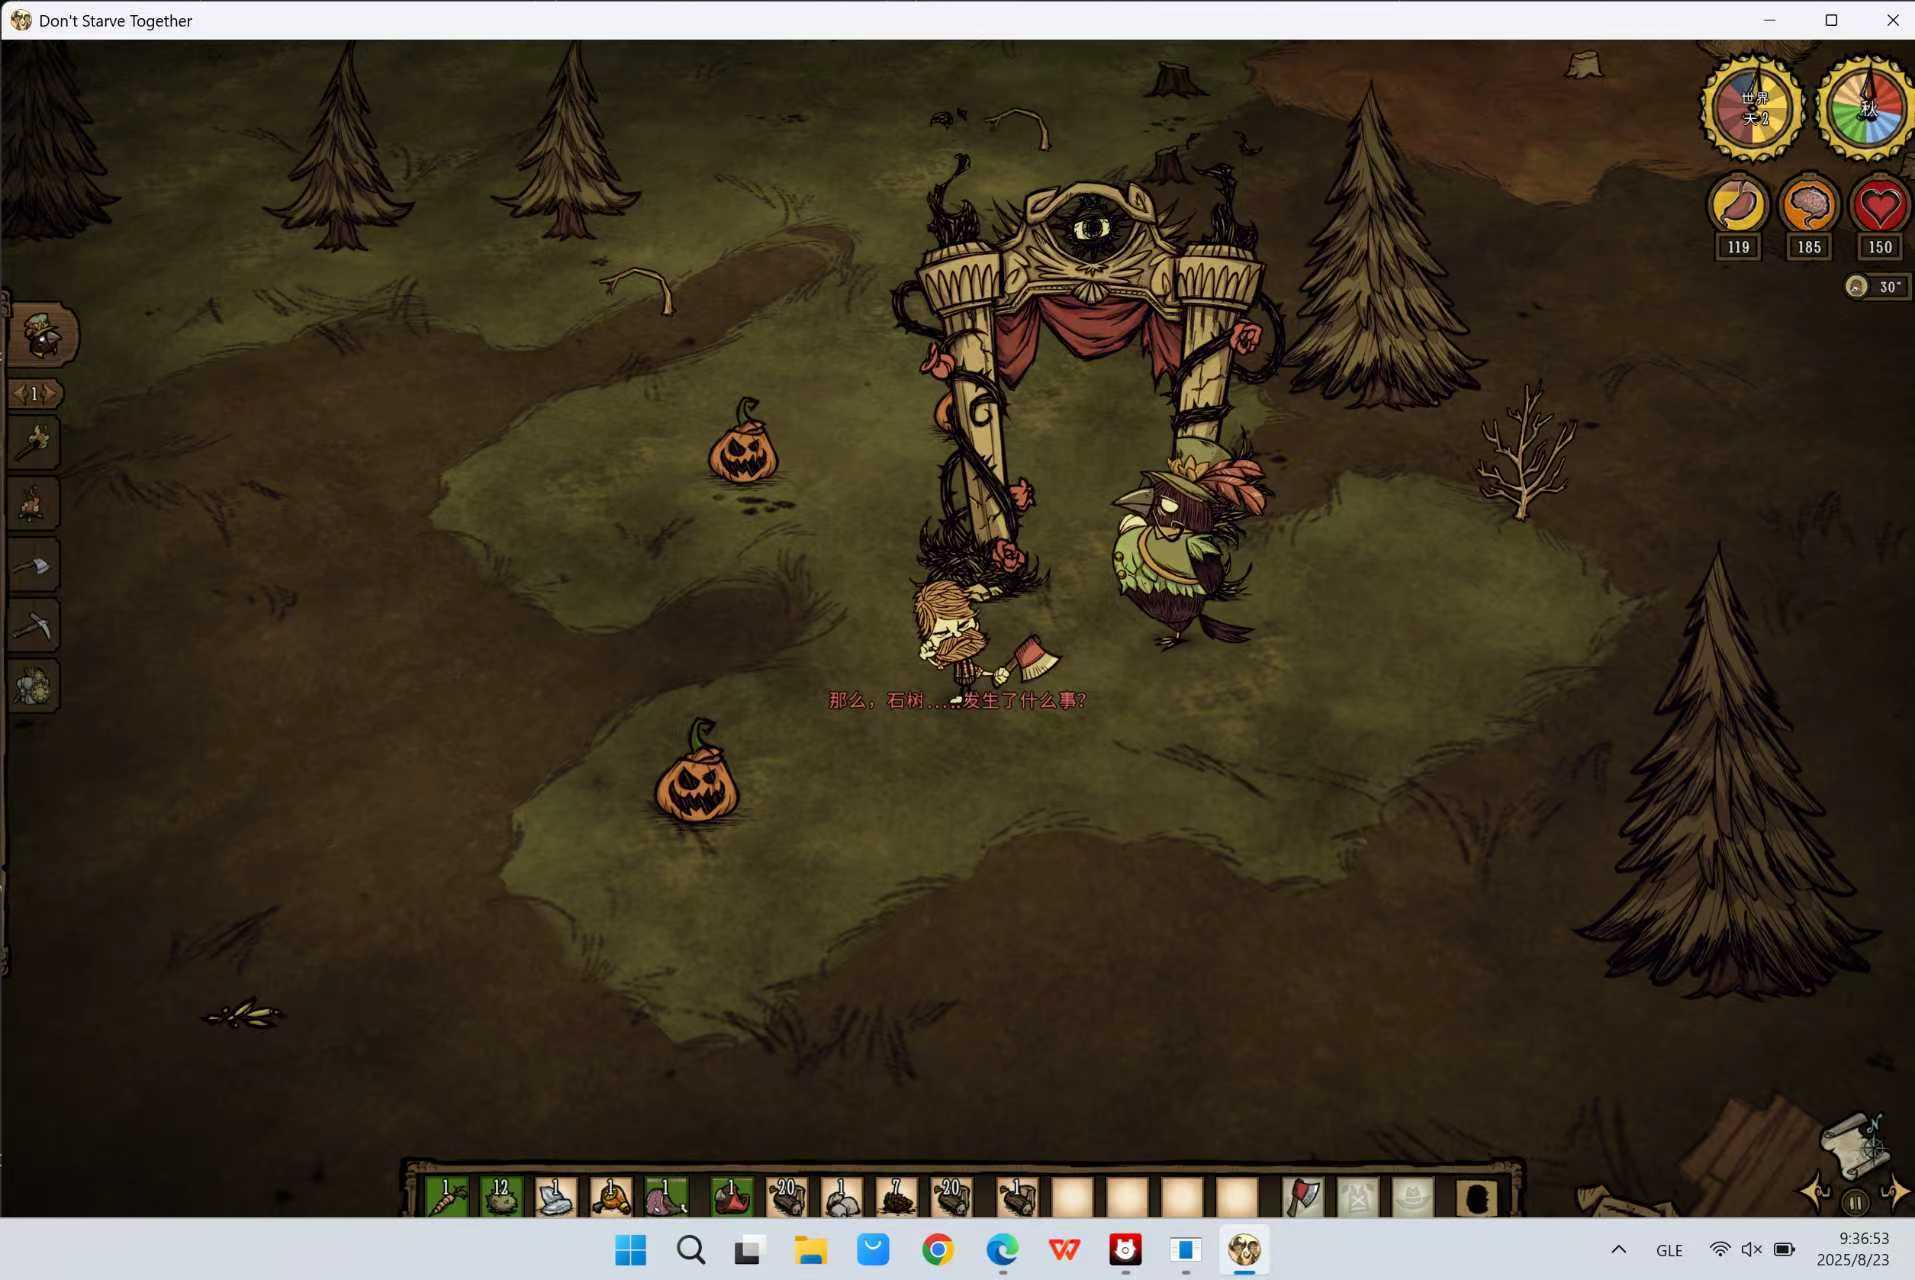Click the season clock showing 秋

click(1867, 108)
